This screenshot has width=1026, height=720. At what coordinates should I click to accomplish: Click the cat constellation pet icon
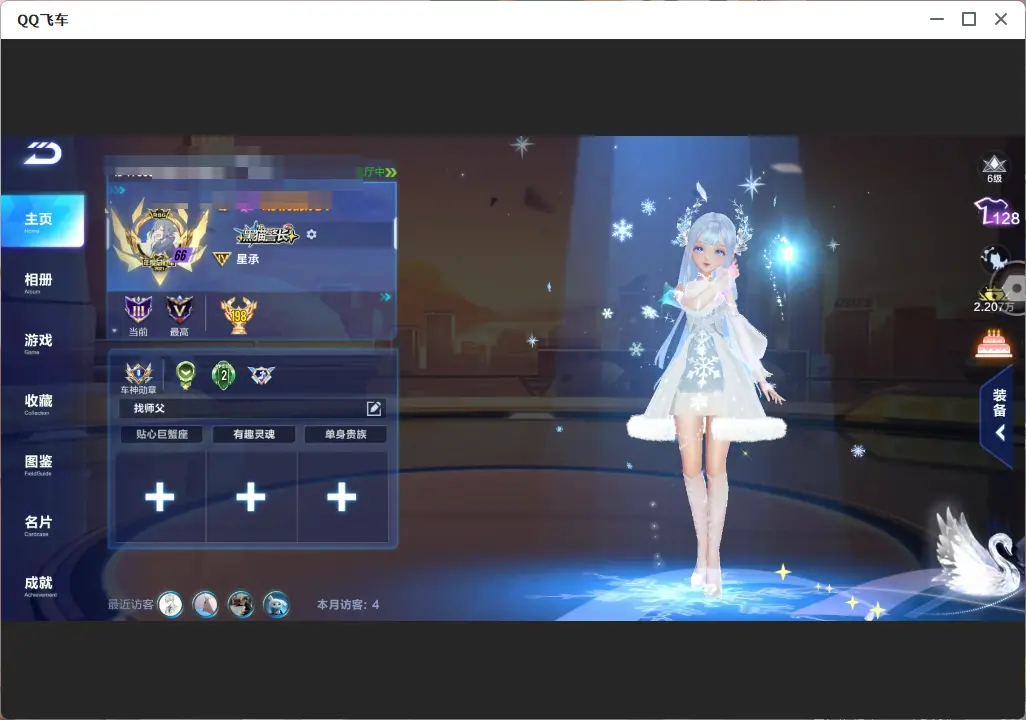tap(993, 260)
